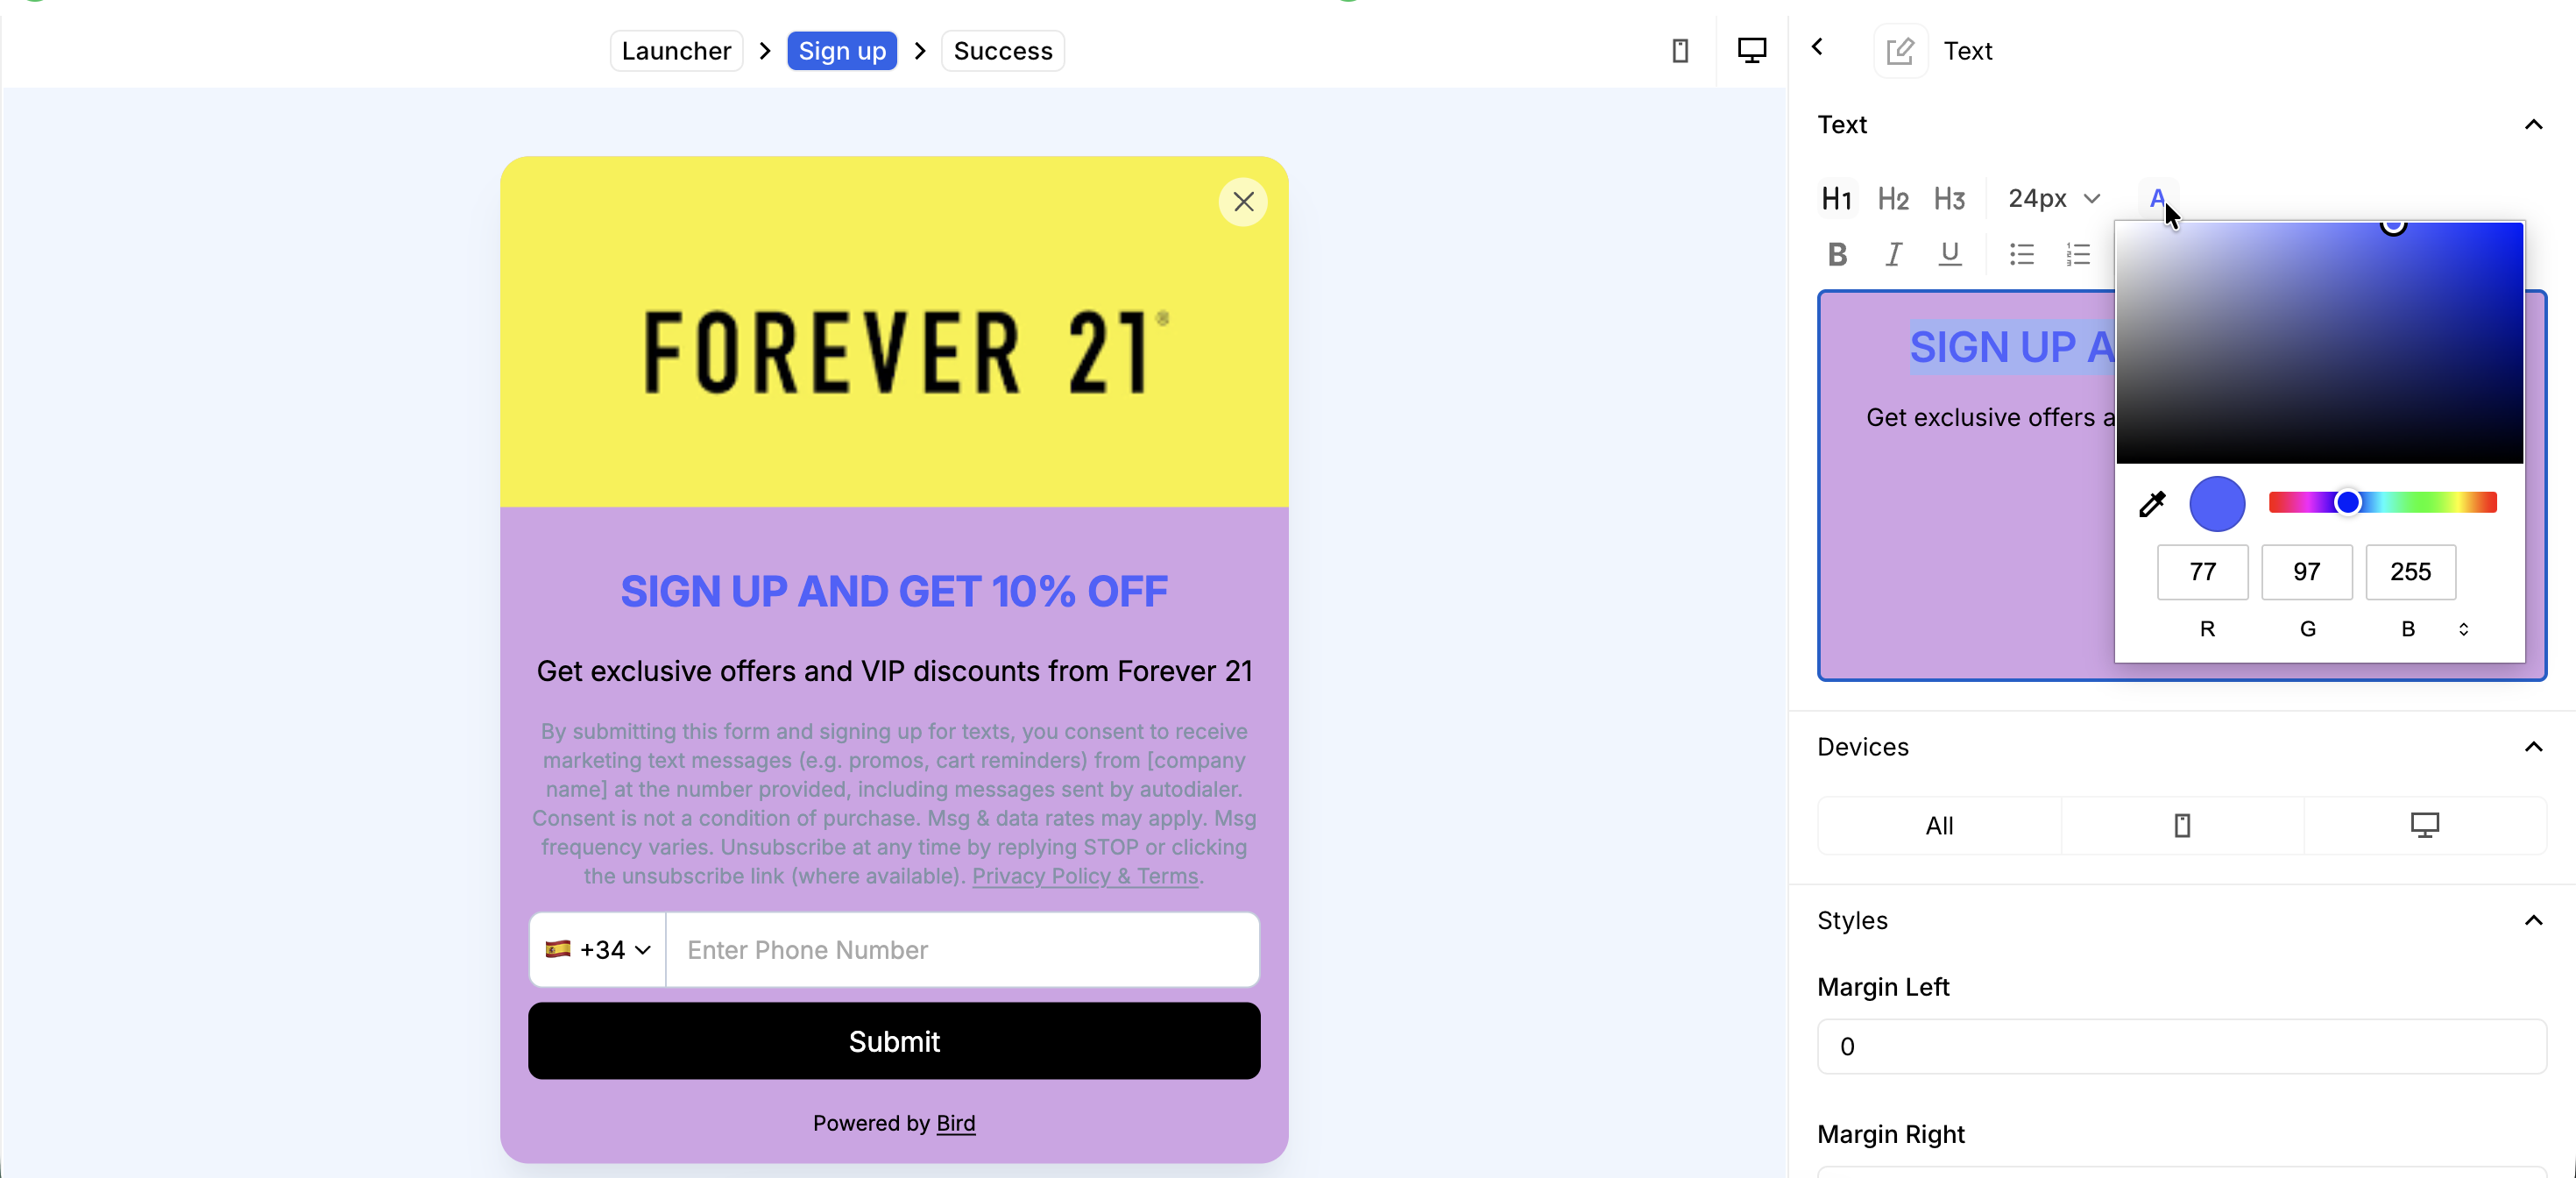Open the +34 country code selector

[598, 949]
